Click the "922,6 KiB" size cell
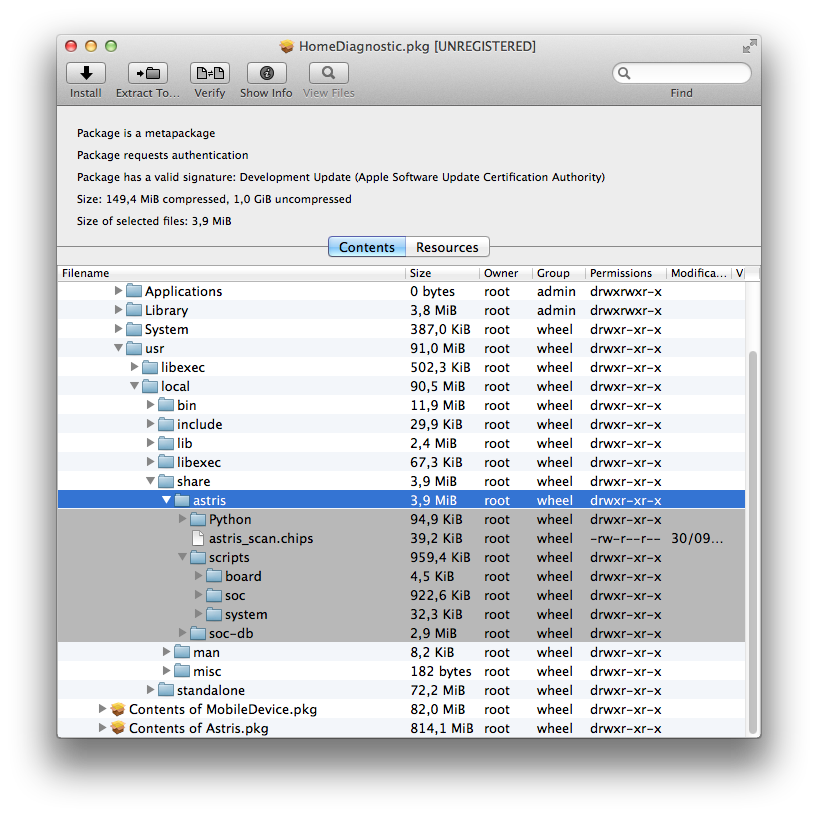Image resolution: width=818 pixels, height=817 pixels. point(440,595)
